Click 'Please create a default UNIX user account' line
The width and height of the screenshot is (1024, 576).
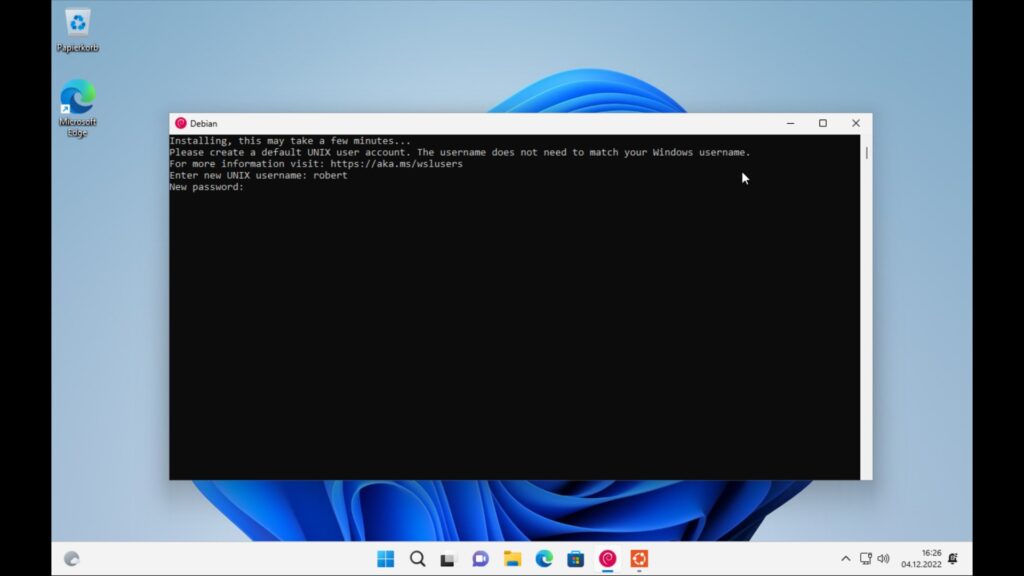460,153
